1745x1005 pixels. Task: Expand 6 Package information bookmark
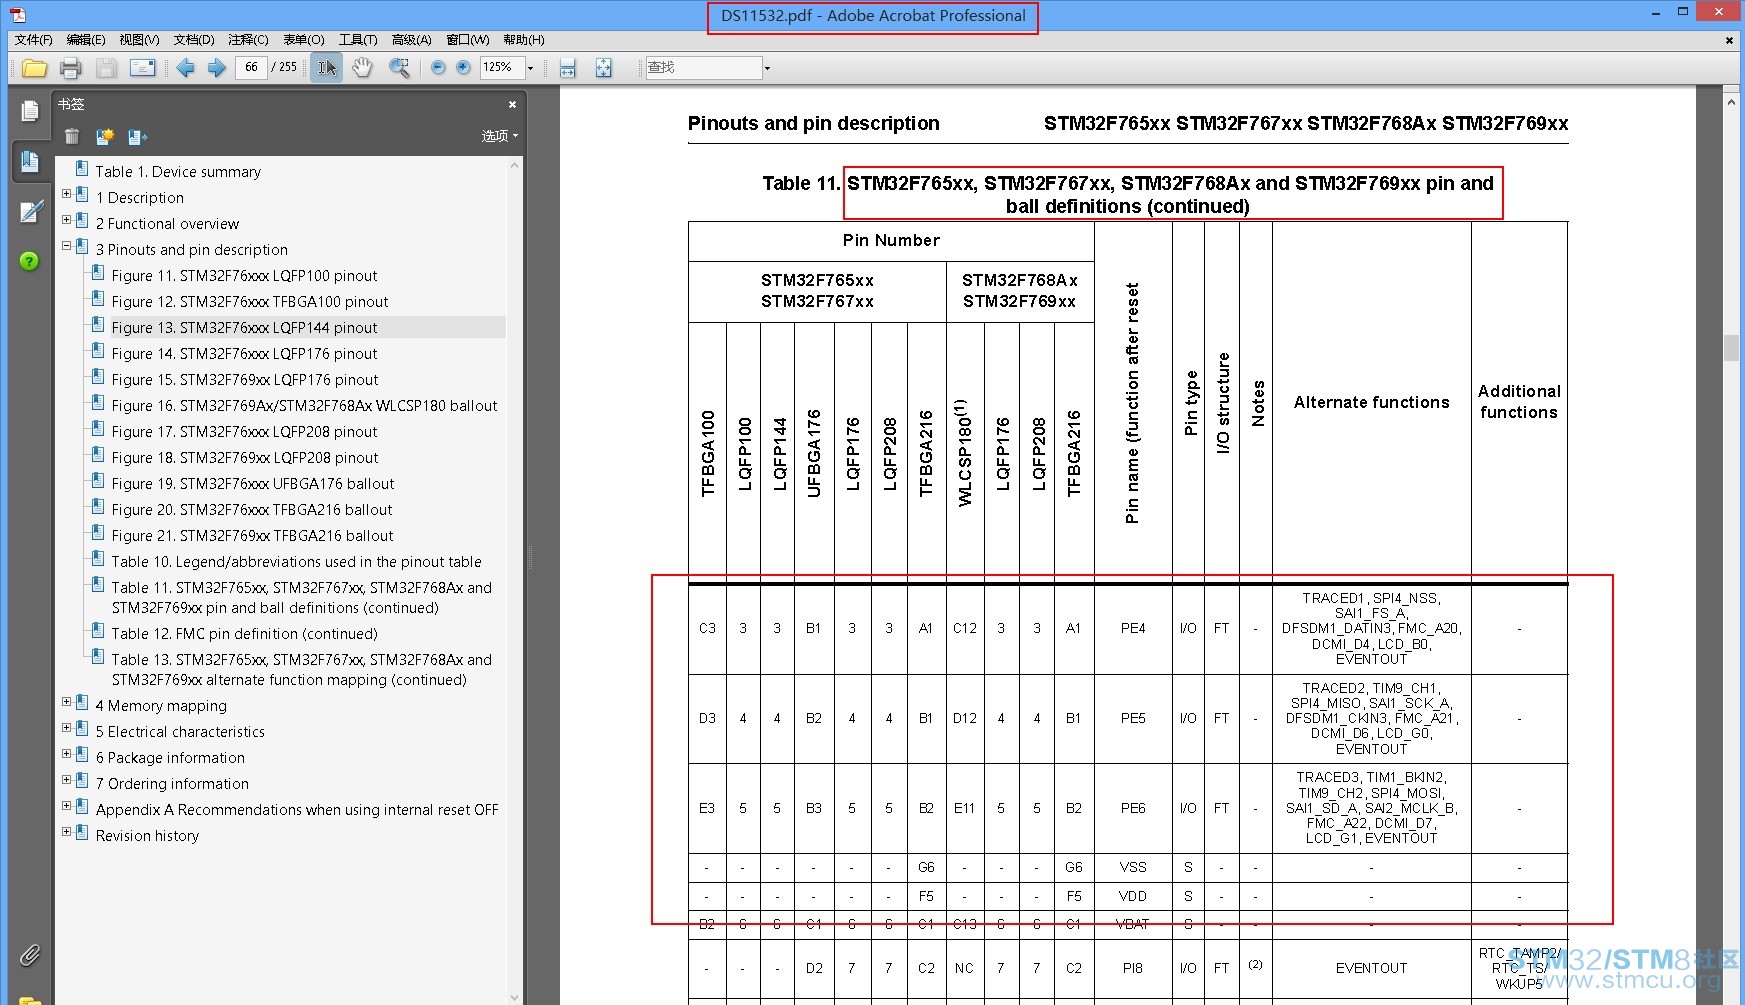coord(67,754)
